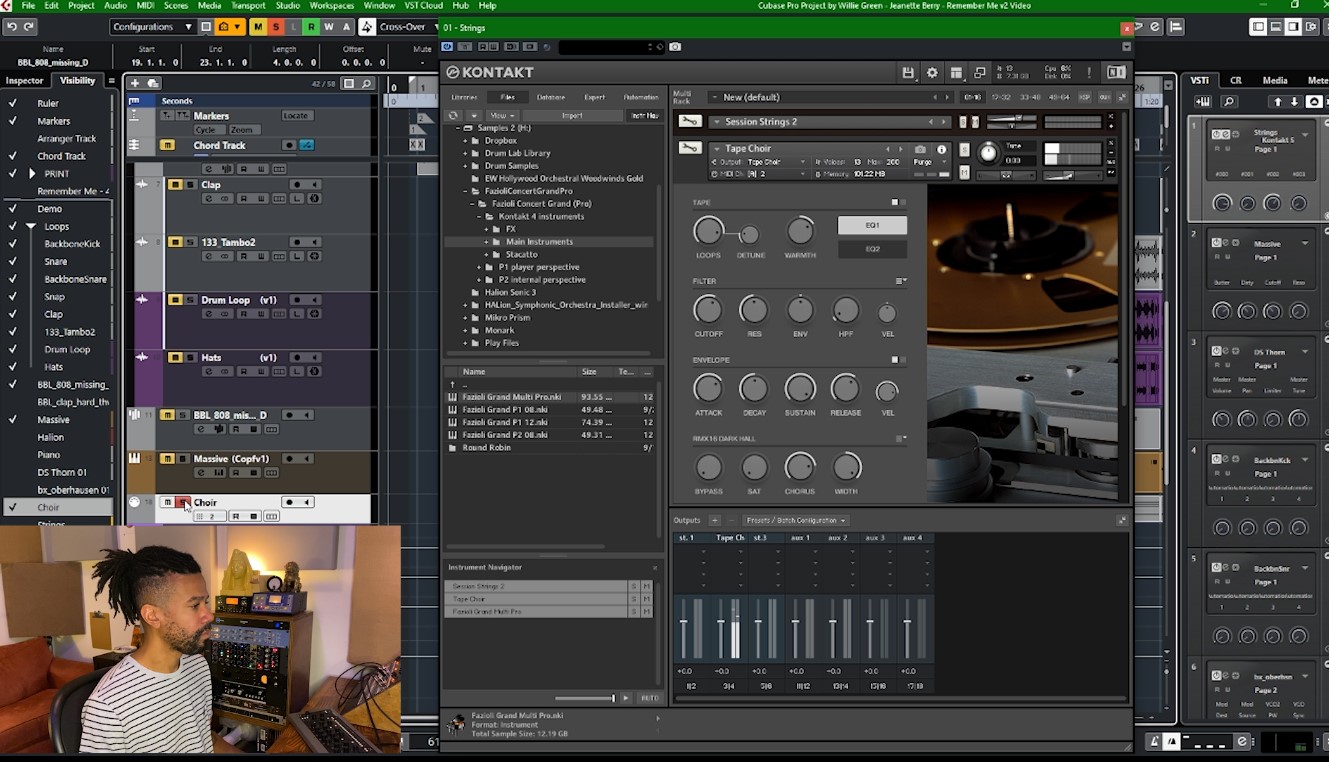This screenshot has width=1329, height=762.
Task: Adjust the CUTOFF filter knob
Action: (708, 310)
